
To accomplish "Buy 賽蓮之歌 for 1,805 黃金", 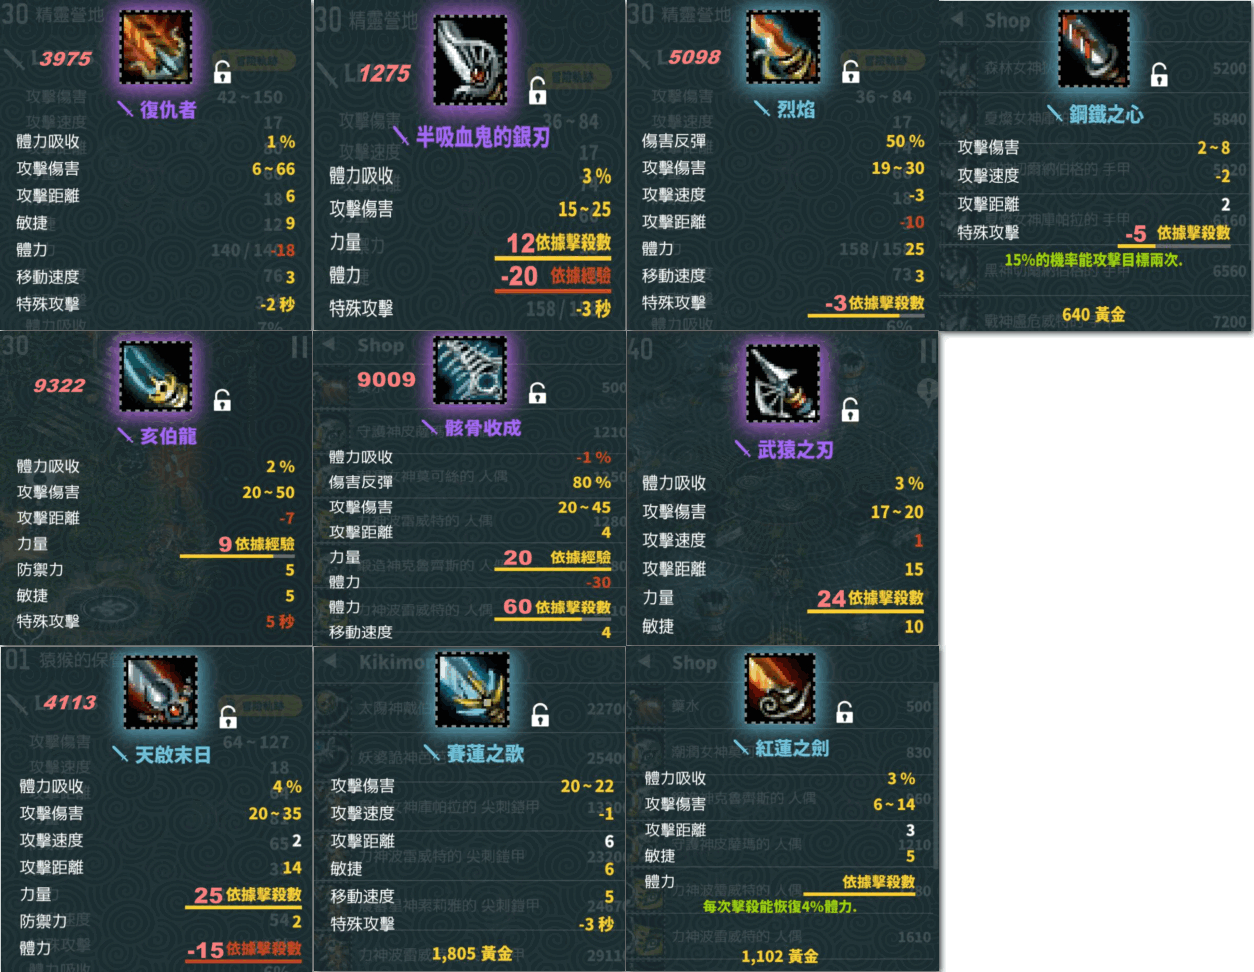I will pyautogui.click(x=472, y=953).
